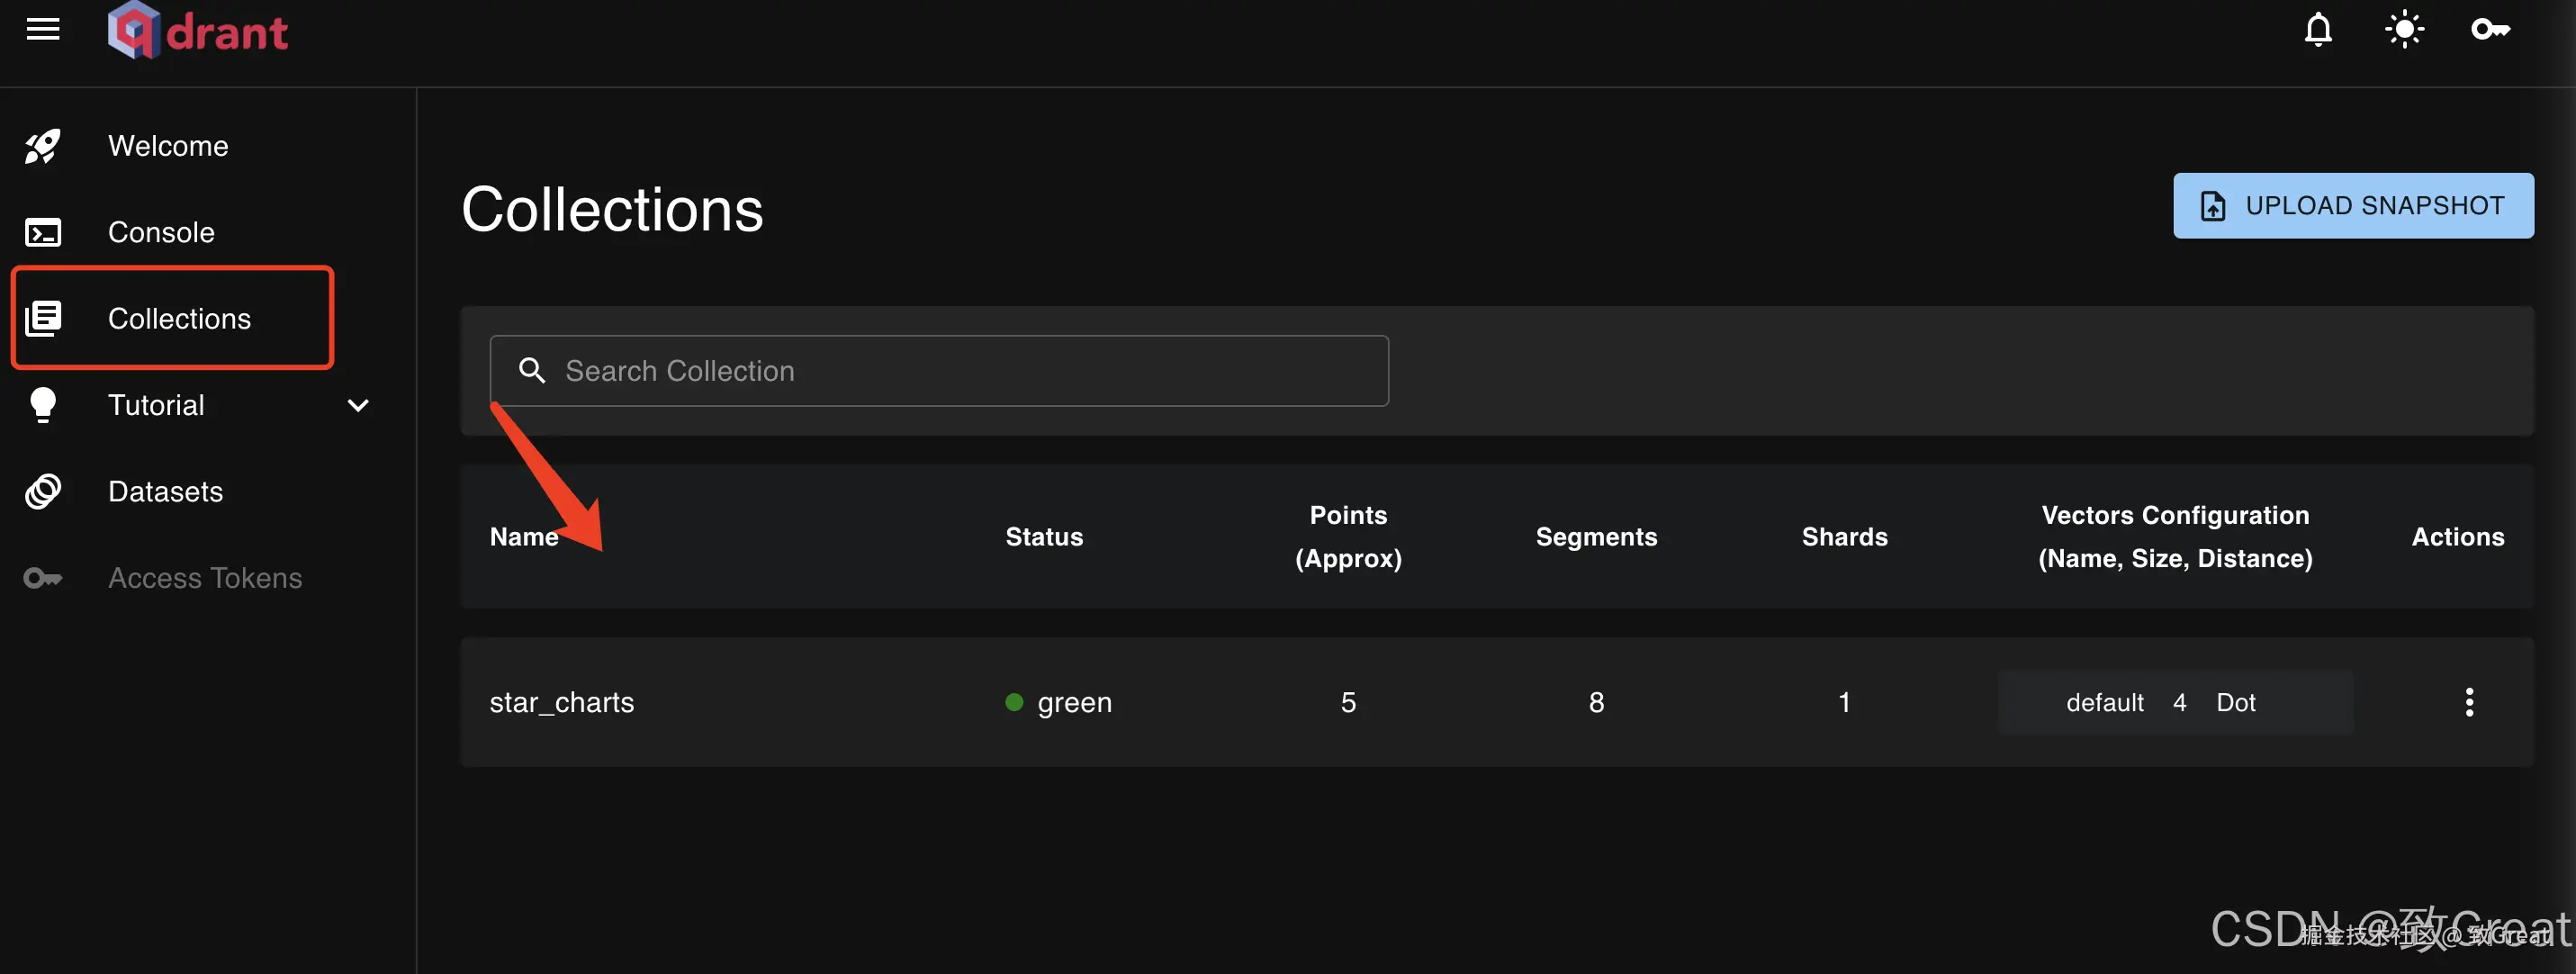Click the Console terminal icon

point(43,232)
